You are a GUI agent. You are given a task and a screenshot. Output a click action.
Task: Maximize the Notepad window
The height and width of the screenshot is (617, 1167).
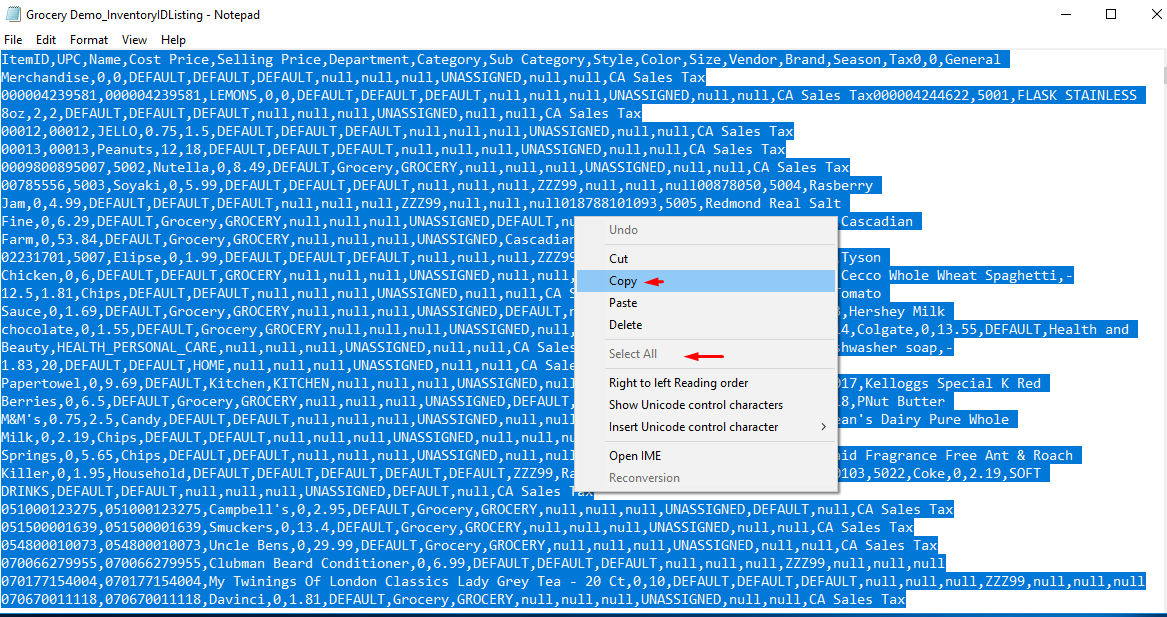coord(1110,14)
